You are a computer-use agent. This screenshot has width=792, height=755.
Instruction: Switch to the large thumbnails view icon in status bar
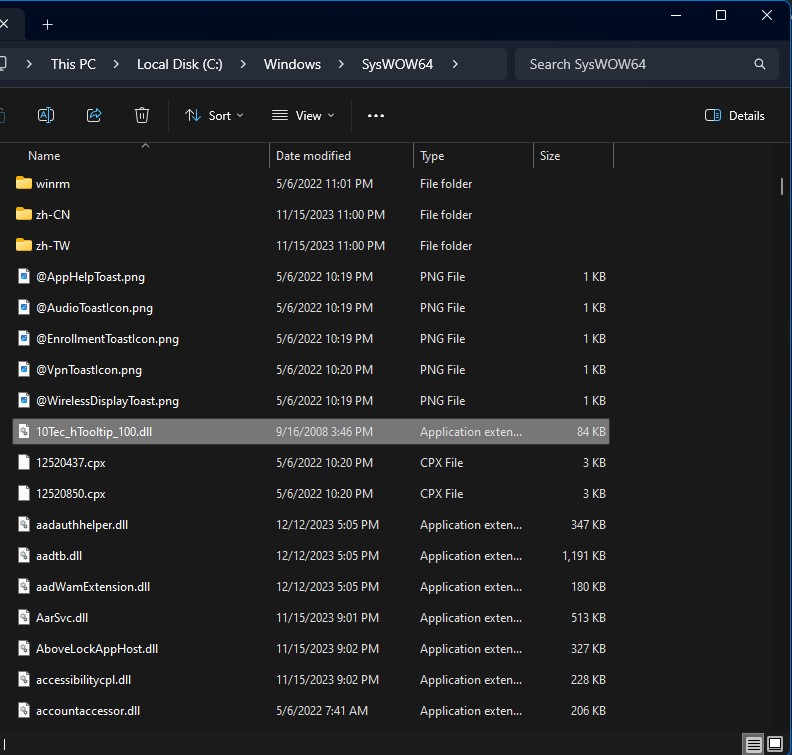point(775,743)
